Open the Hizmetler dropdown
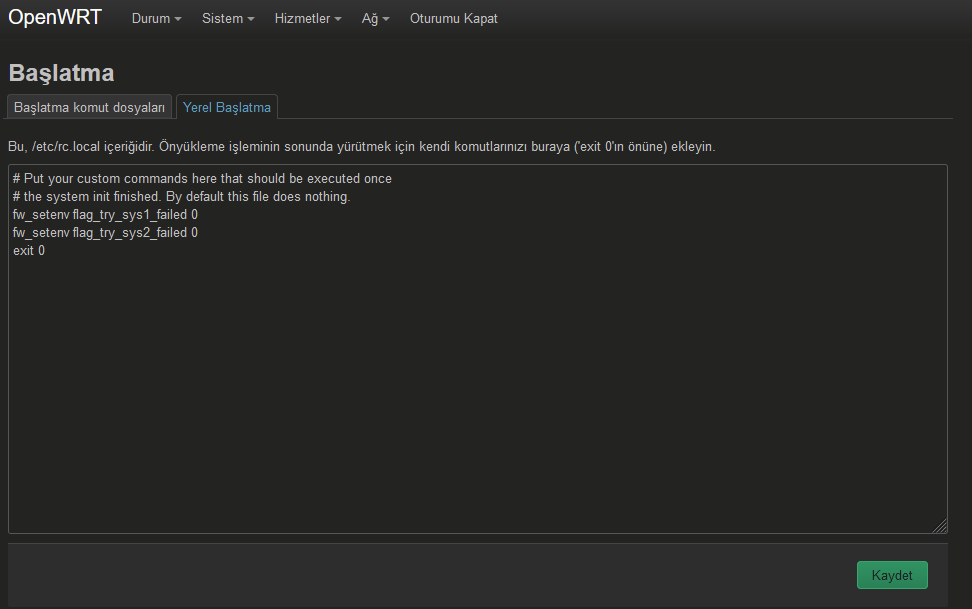 pos(308,19)
